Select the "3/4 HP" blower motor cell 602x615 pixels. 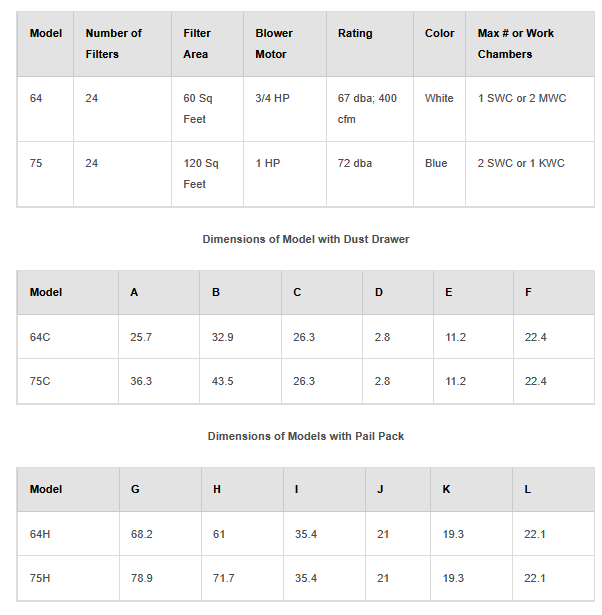pyautogui.click(x=271, y=98)
